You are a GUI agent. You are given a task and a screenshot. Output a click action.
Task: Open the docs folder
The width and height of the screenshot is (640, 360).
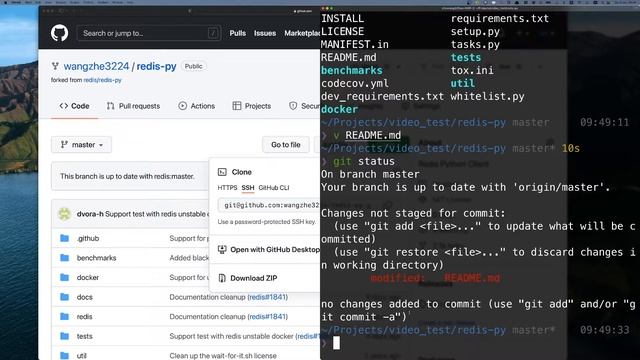(x=84, y=297)
